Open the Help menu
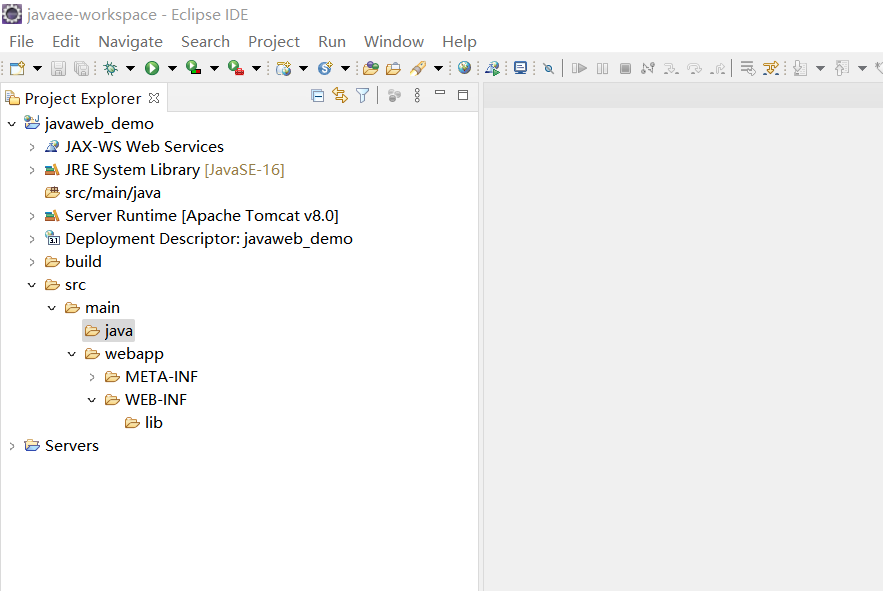Viewport: 883px width, 591px height. tap(459, 42)
